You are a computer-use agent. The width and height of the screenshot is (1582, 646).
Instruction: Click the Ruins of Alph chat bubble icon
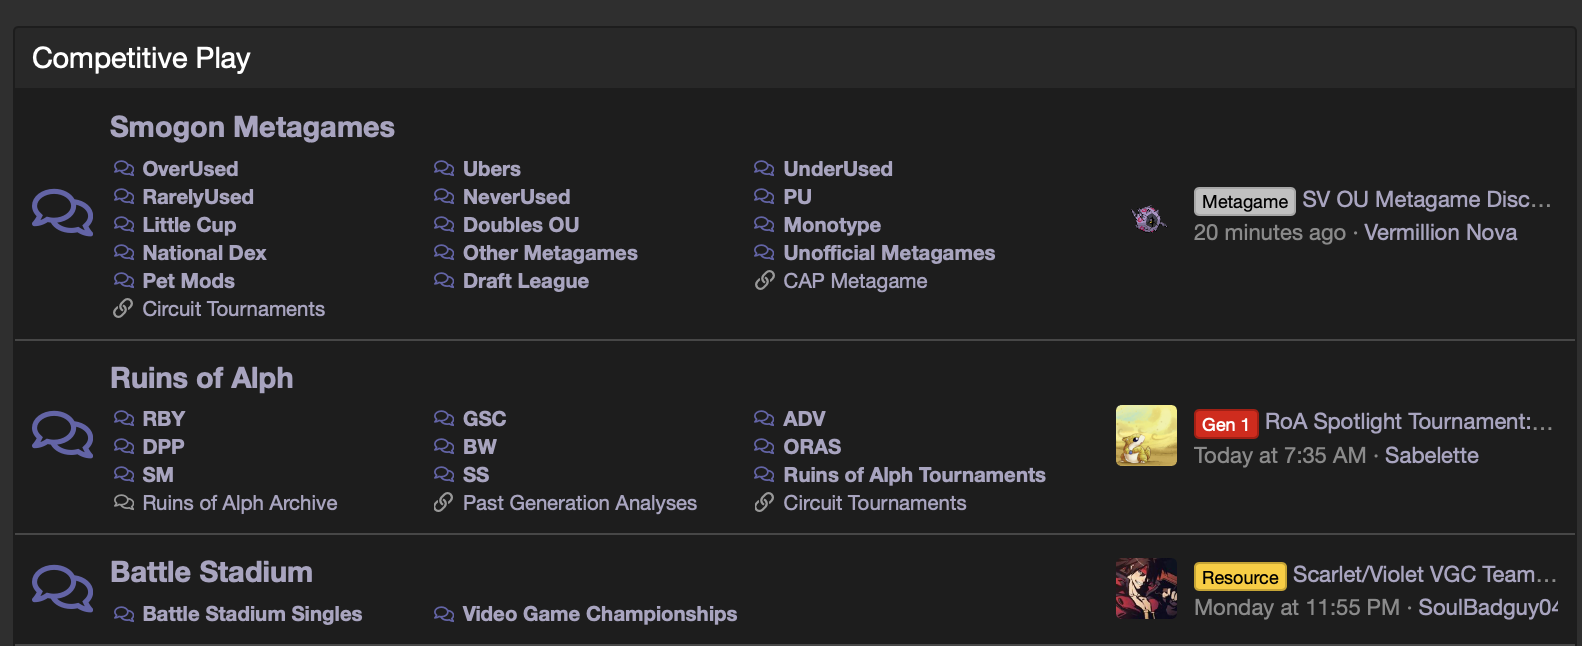[62, 434]
